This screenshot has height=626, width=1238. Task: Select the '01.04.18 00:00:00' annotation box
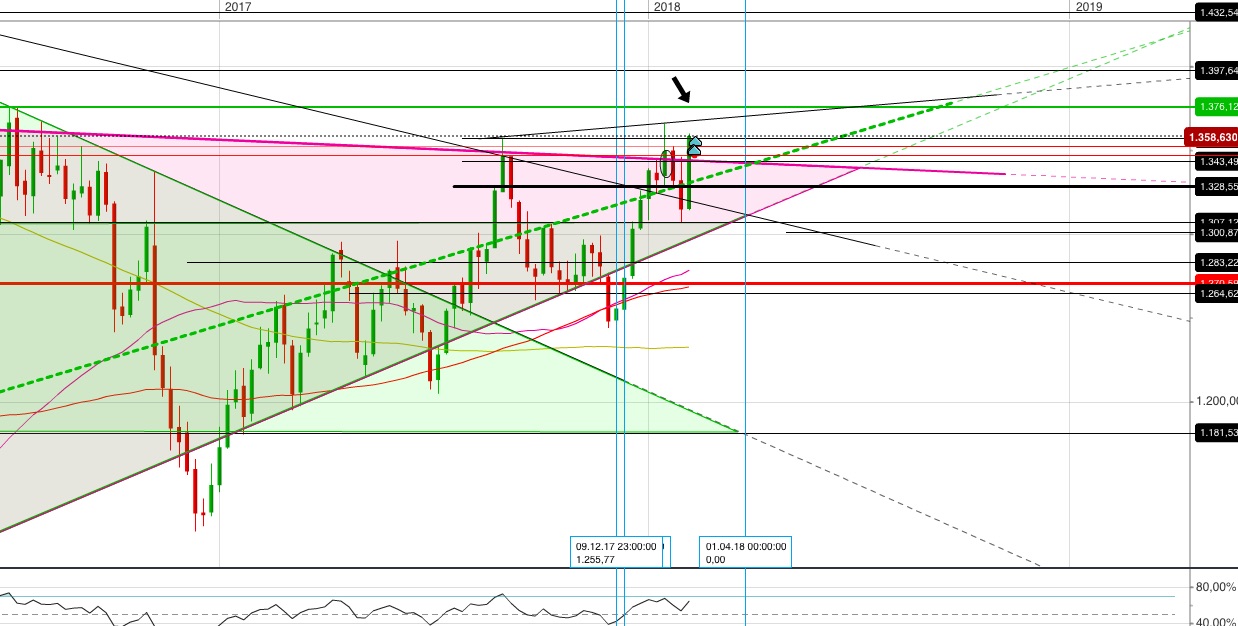(x=746, y=553)
